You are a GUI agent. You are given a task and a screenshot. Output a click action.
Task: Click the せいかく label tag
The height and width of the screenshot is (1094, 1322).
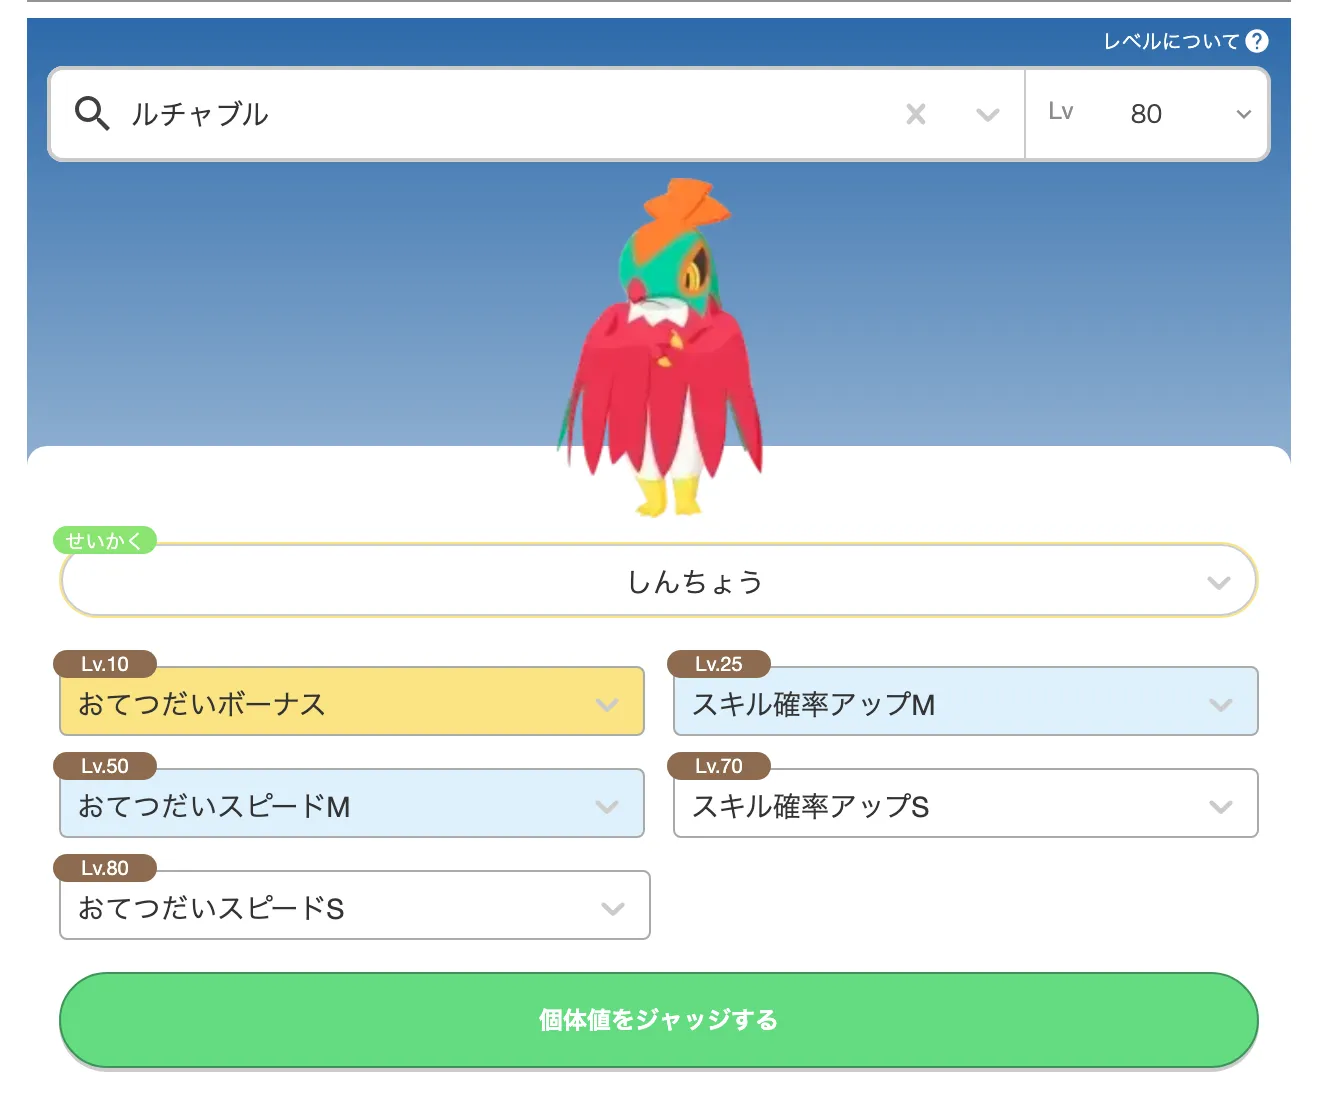coord(104,541)
